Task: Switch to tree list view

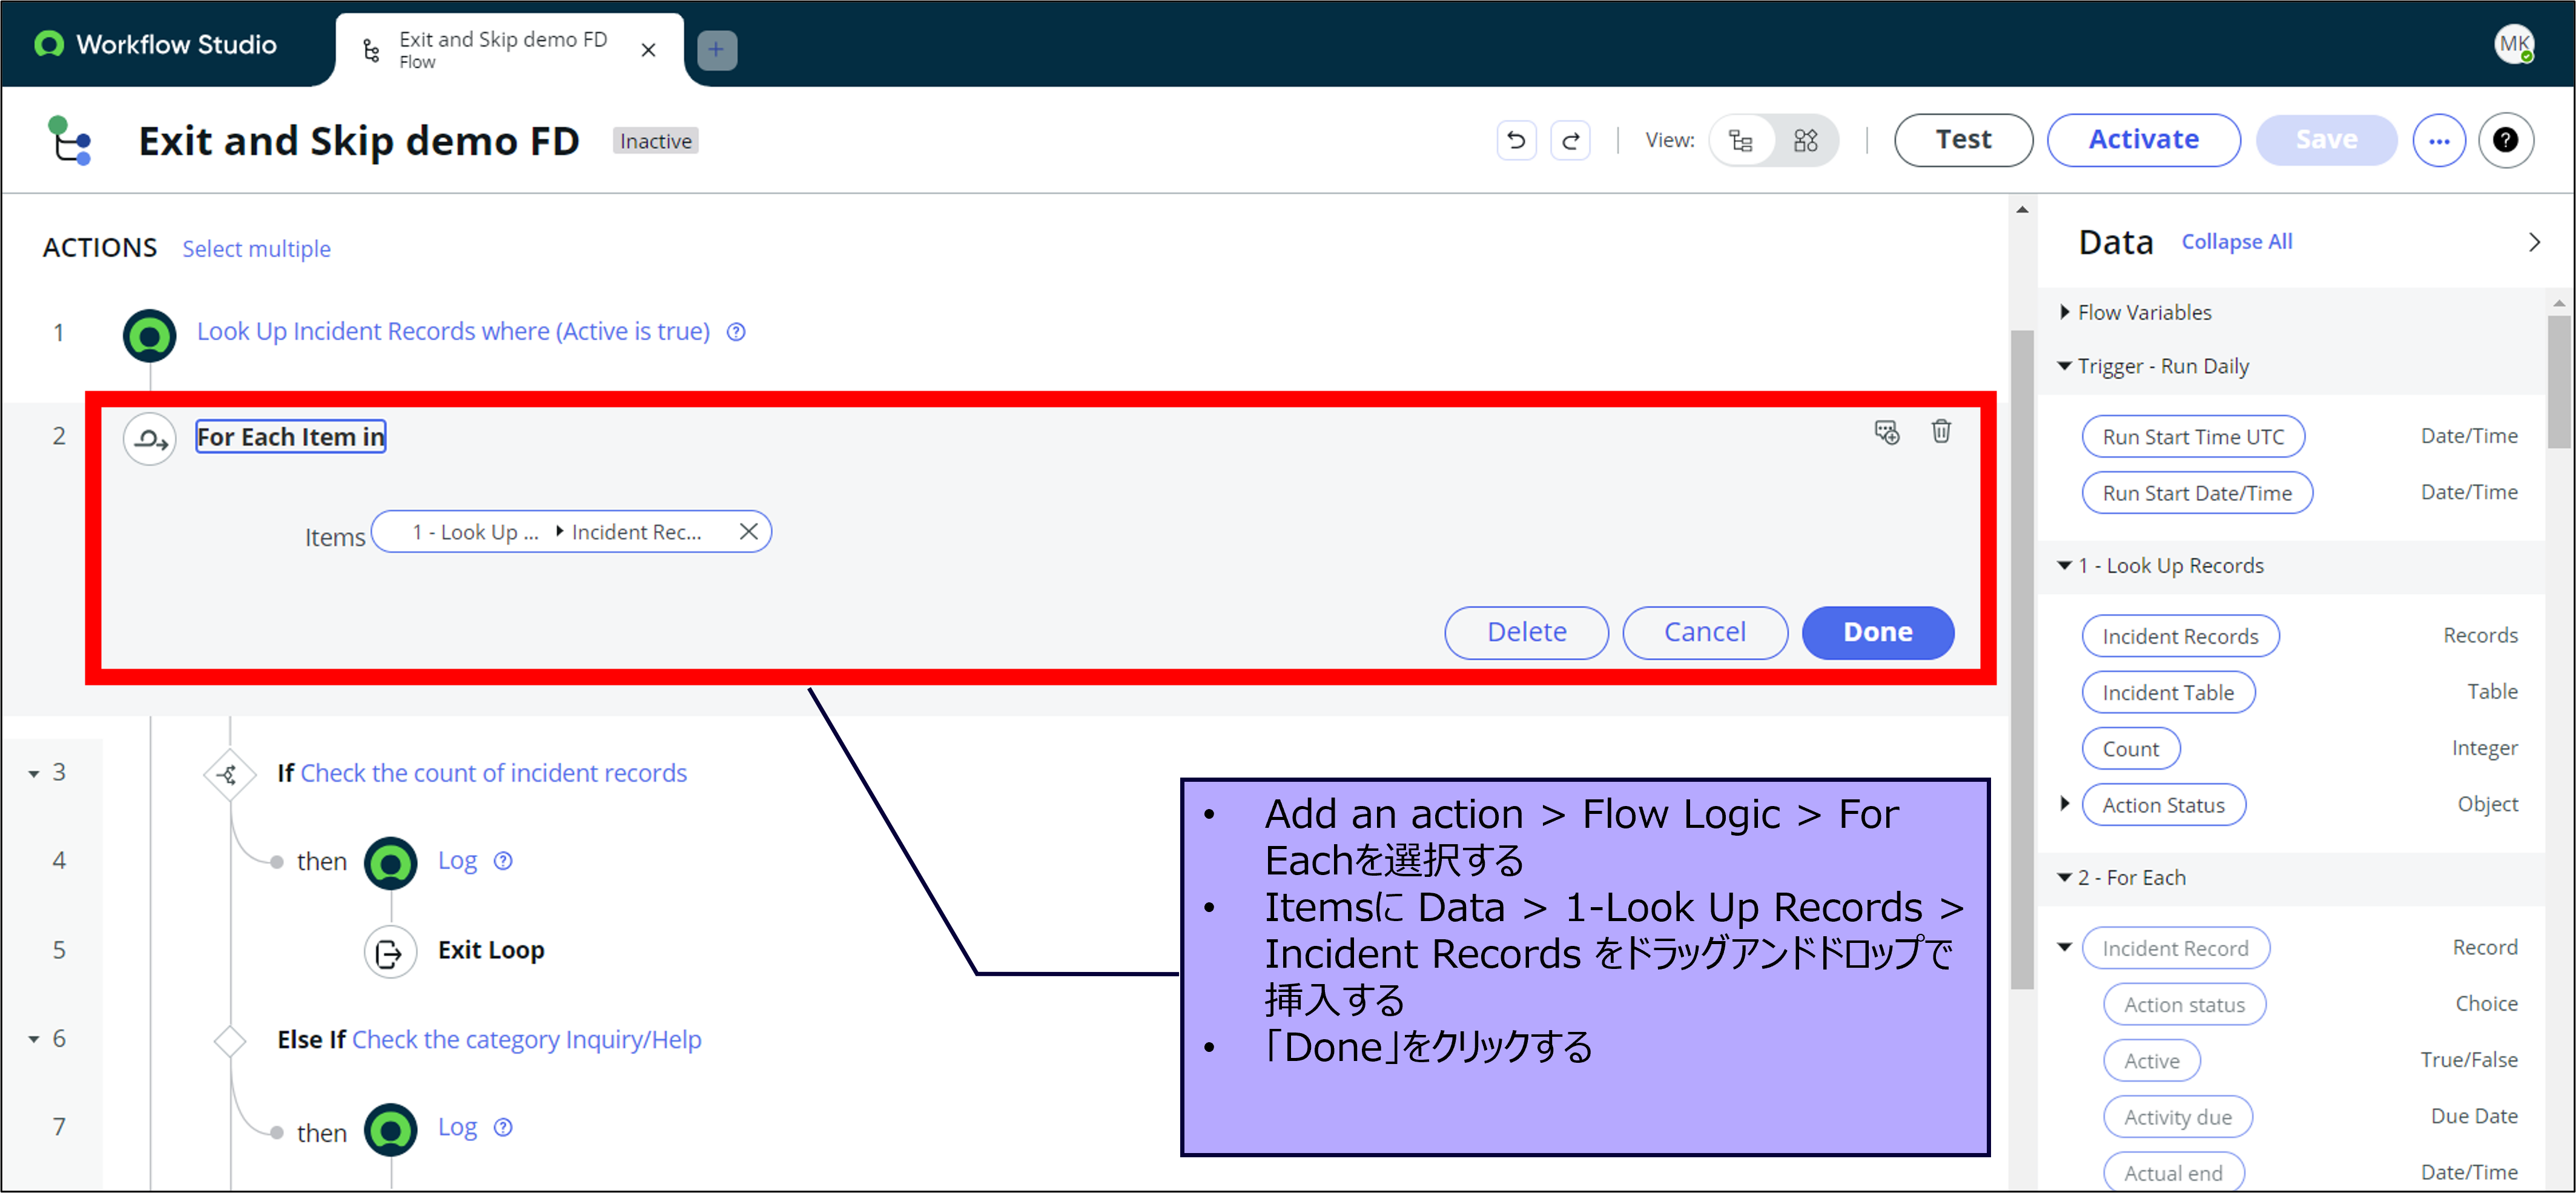Action: 1741,140
